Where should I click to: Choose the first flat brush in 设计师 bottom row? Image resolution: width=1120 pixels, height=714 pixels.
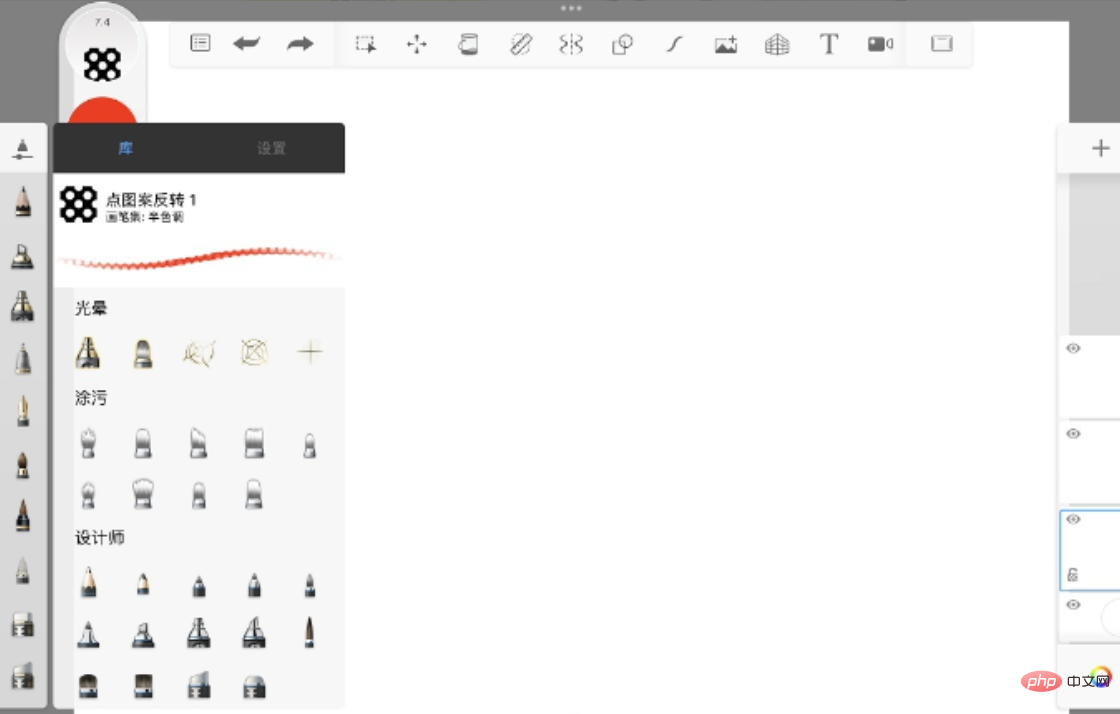click(88, 685)
